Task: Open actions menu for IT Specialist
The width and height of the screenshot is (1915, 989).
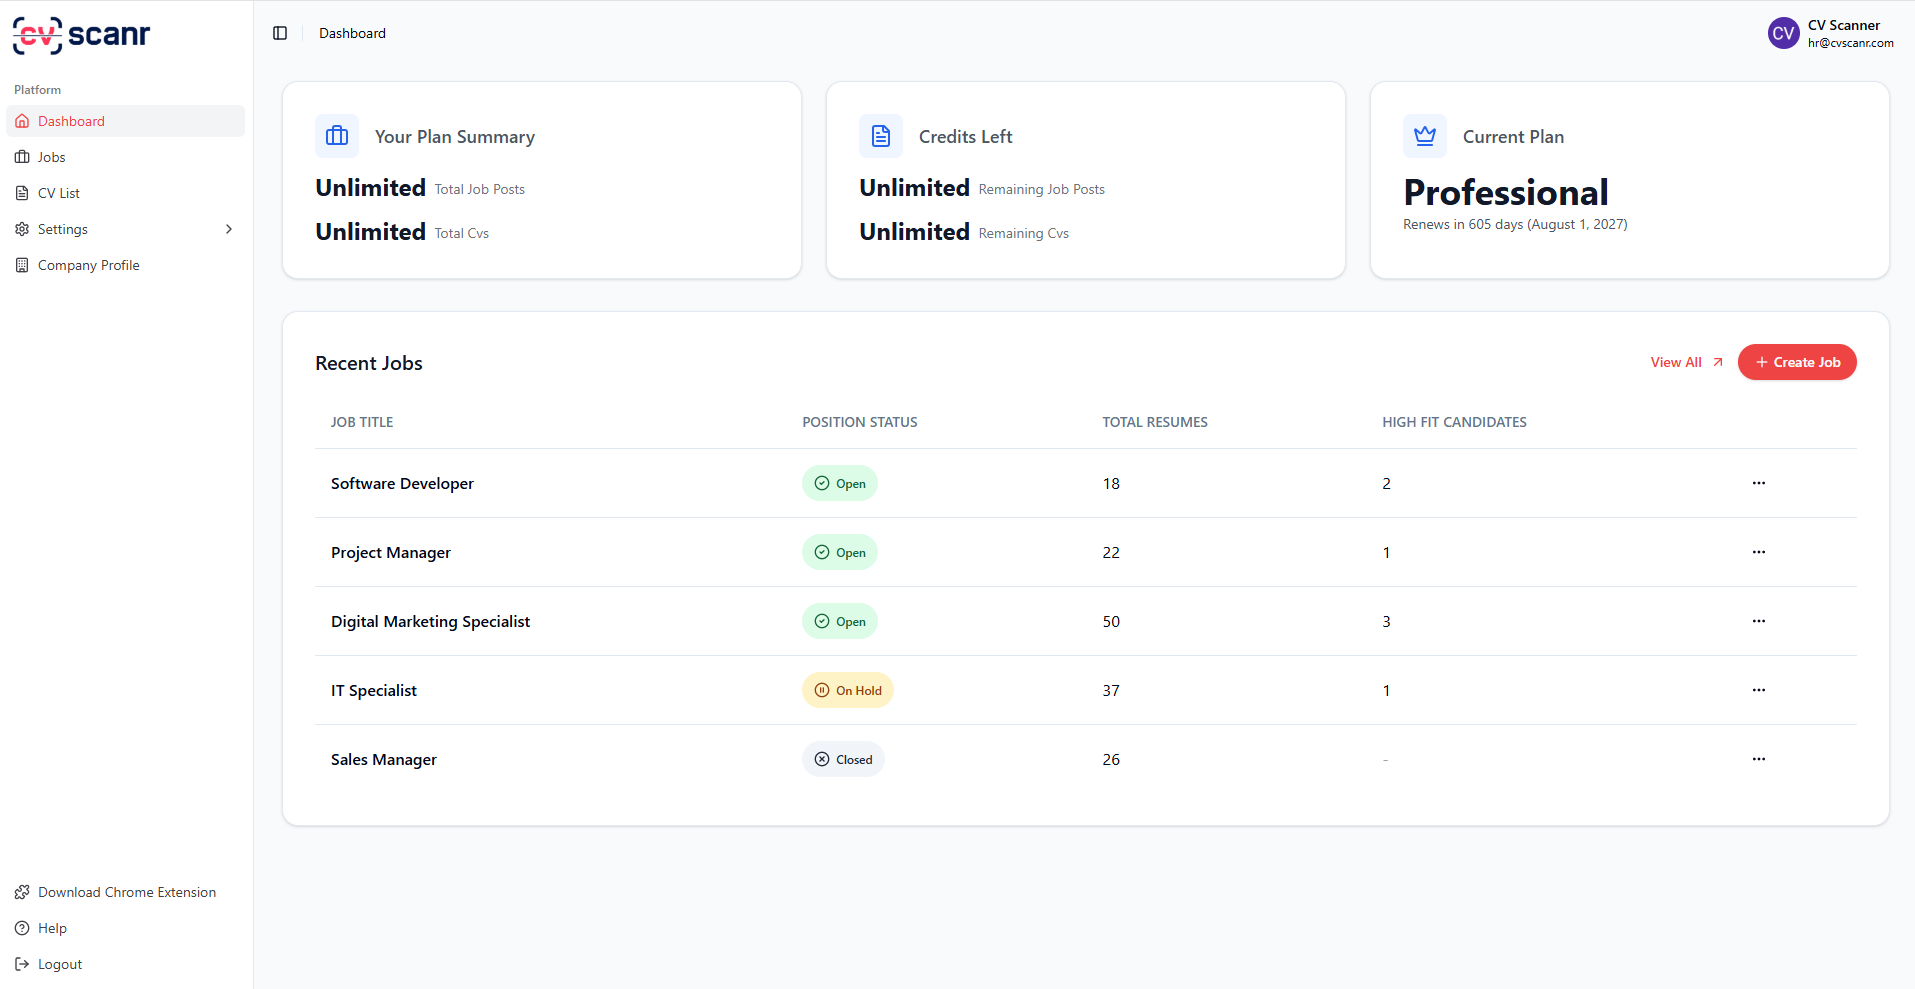Action: click(x=1759, y=690)
